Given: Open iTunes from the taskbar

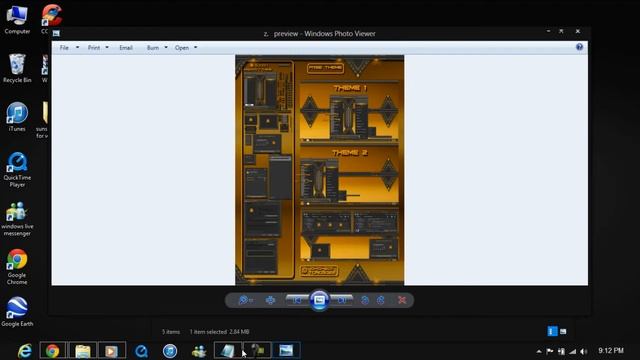Looking at the screenshot, I should (170, 351).
